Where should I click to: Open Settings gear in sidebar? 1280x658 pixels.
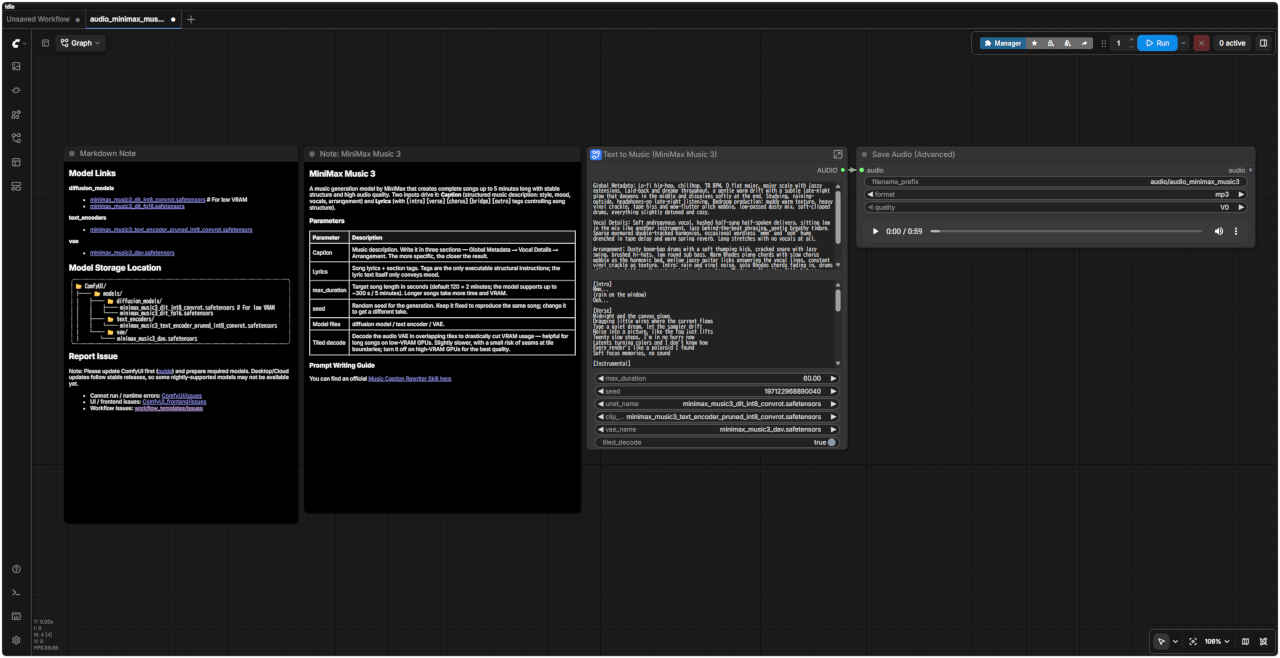point(16,640)
